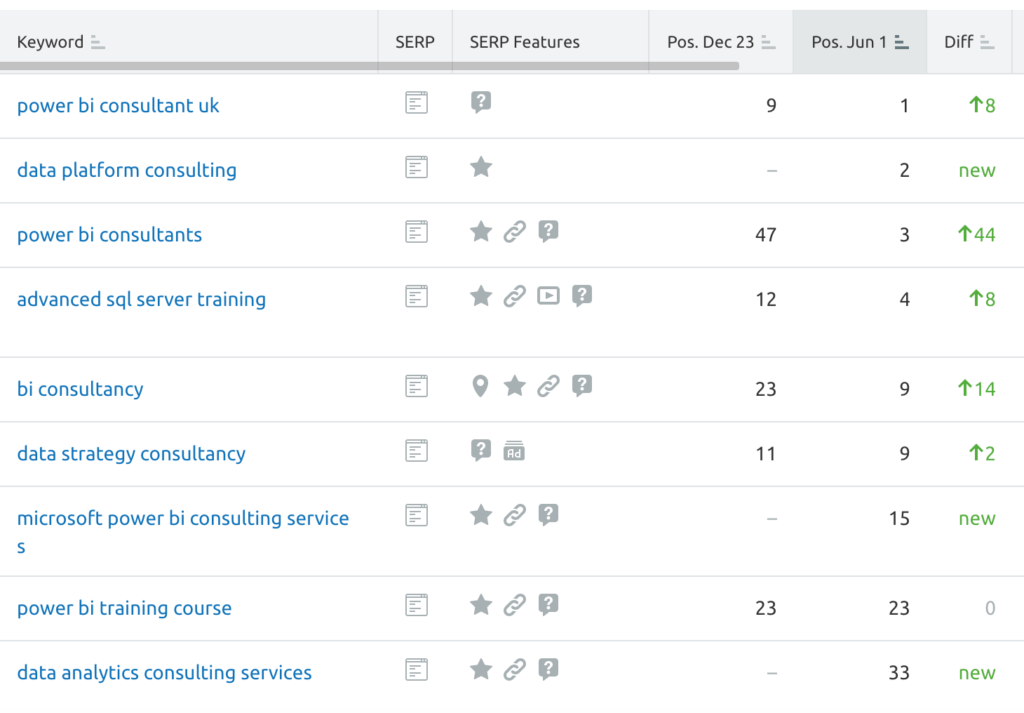Click People Also Ask icon for power bi consultants
1024x713 pixels.
[548, 231]
